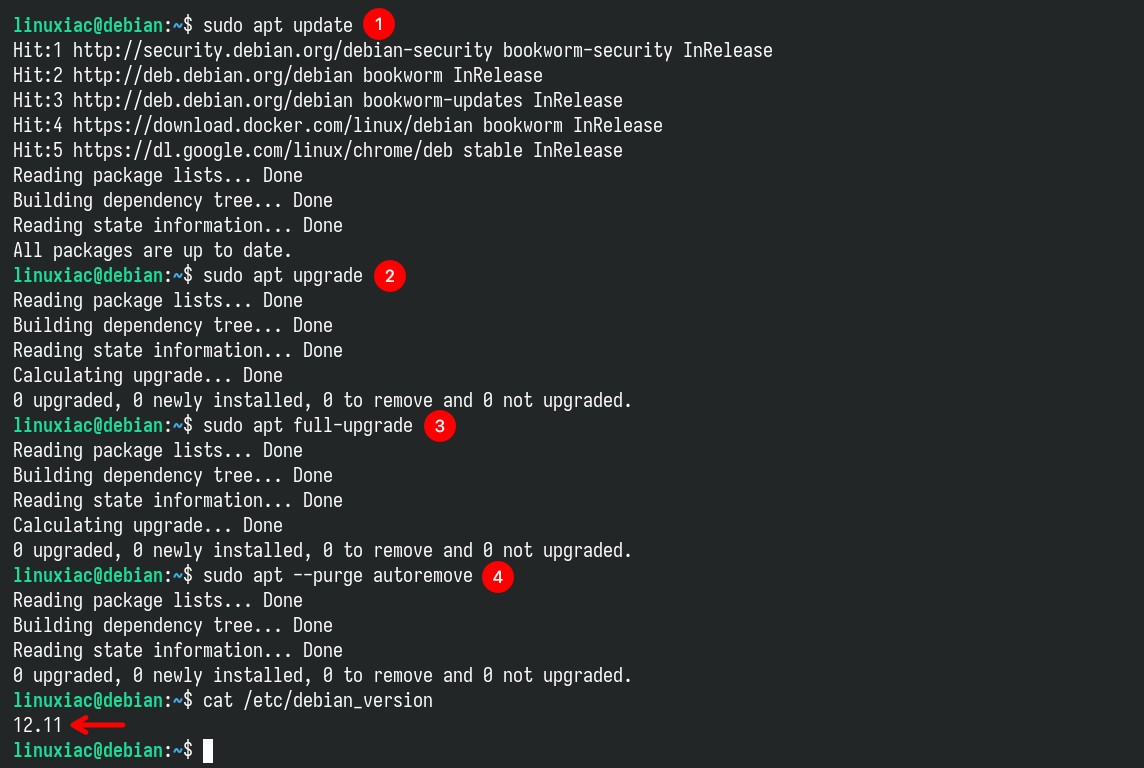Click the 'sudo apt full-upgrade' command text
1144x768 pixels.
tap(307, 426)
